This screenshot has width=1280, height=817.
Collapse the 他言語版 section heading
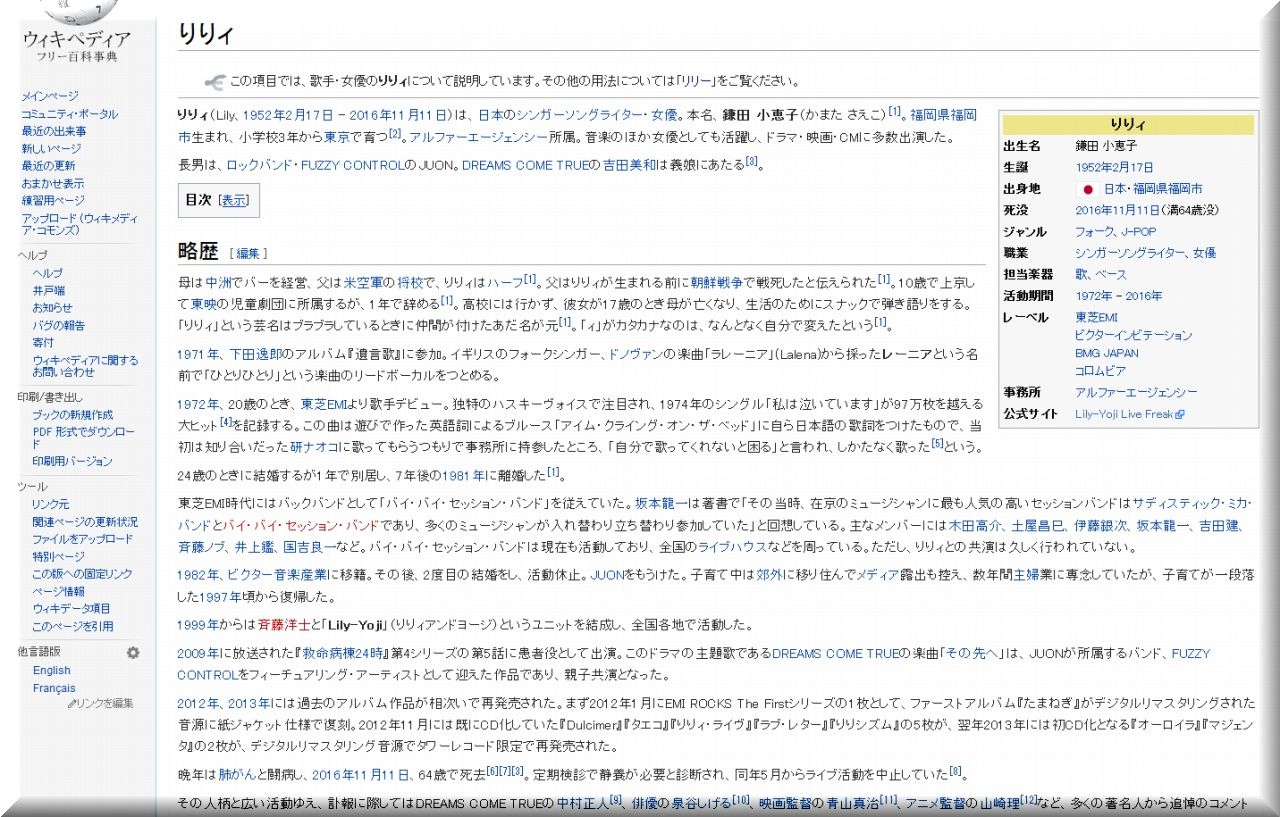tap(39, 652)
